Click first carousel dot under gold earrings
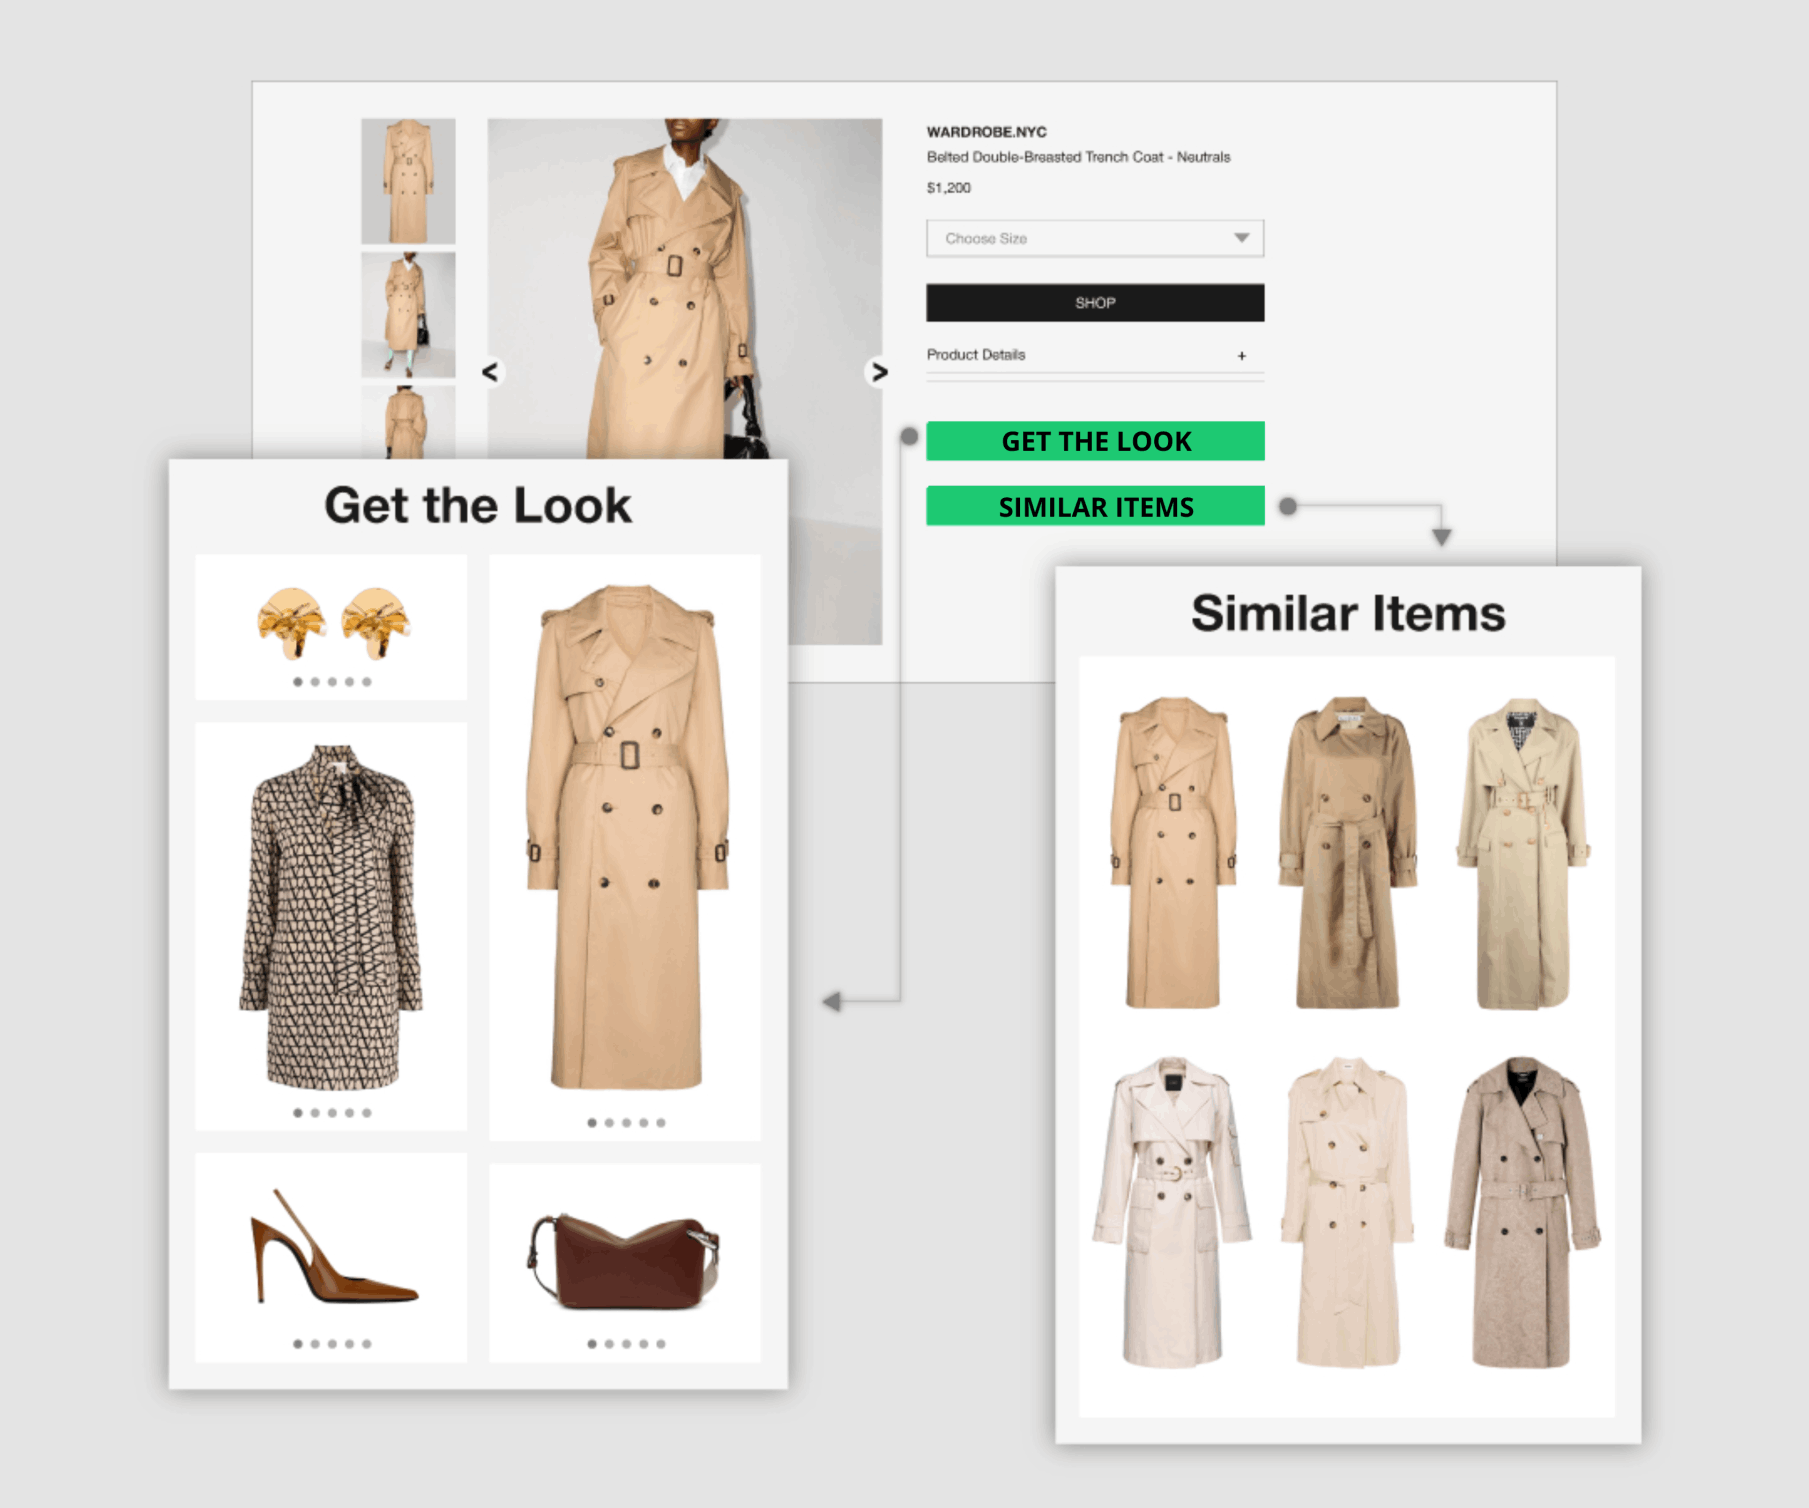The height and width of the screenshot is (1508, 1809). click(298, 682)
